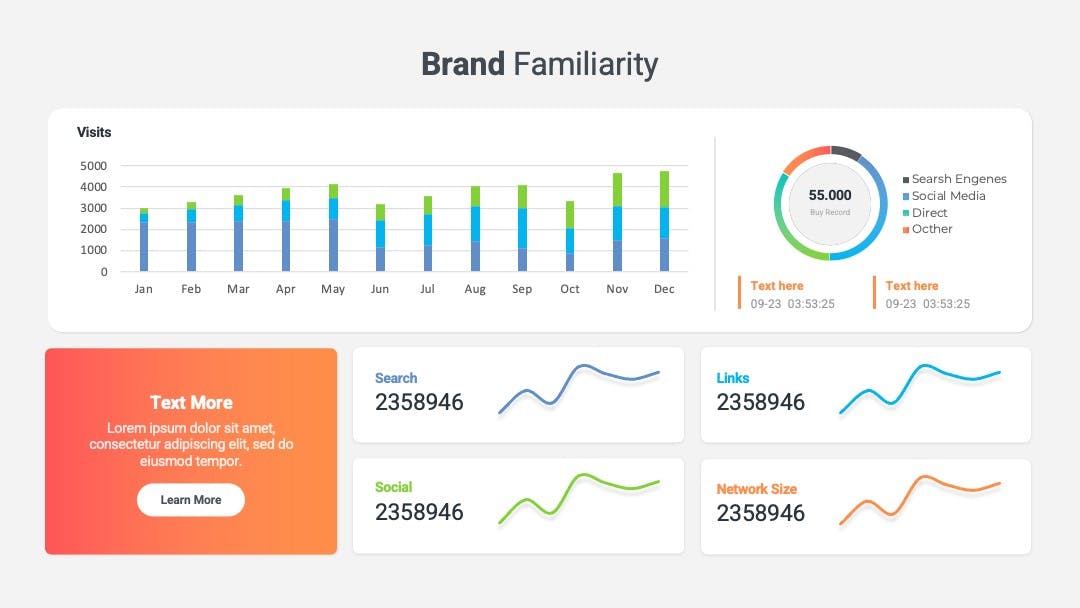Select the Search Engines legend color swatch
This screenshot has width=1080, height=608.
(906, 180)
